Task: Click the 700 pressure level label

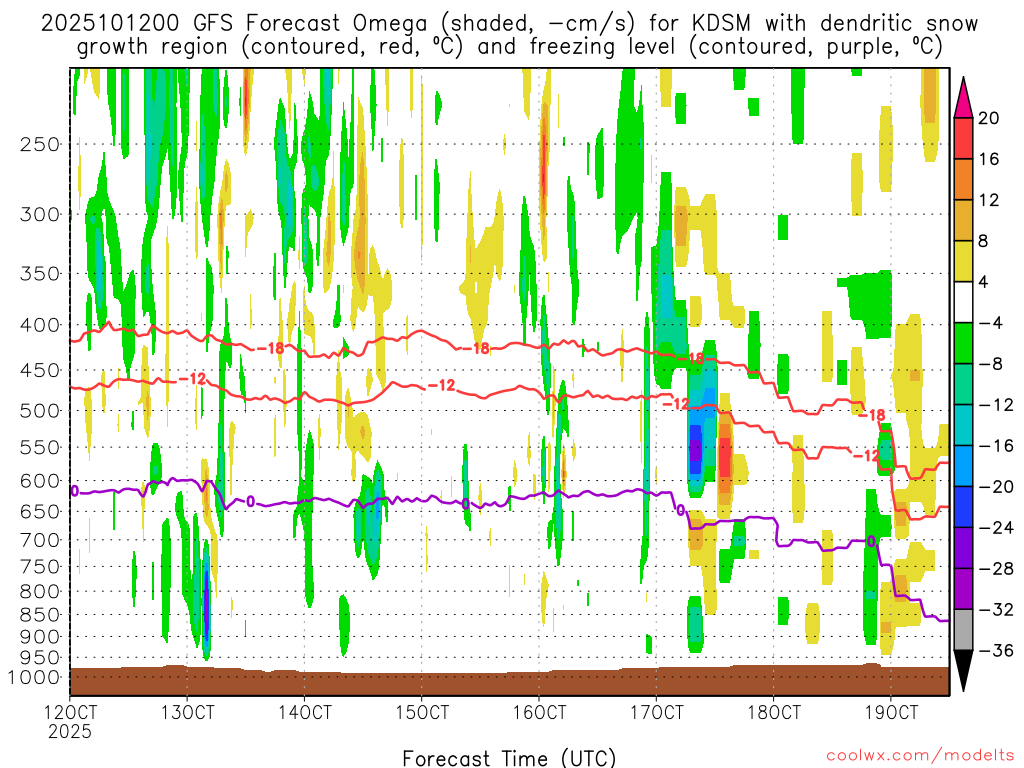Action: [40, 540]
